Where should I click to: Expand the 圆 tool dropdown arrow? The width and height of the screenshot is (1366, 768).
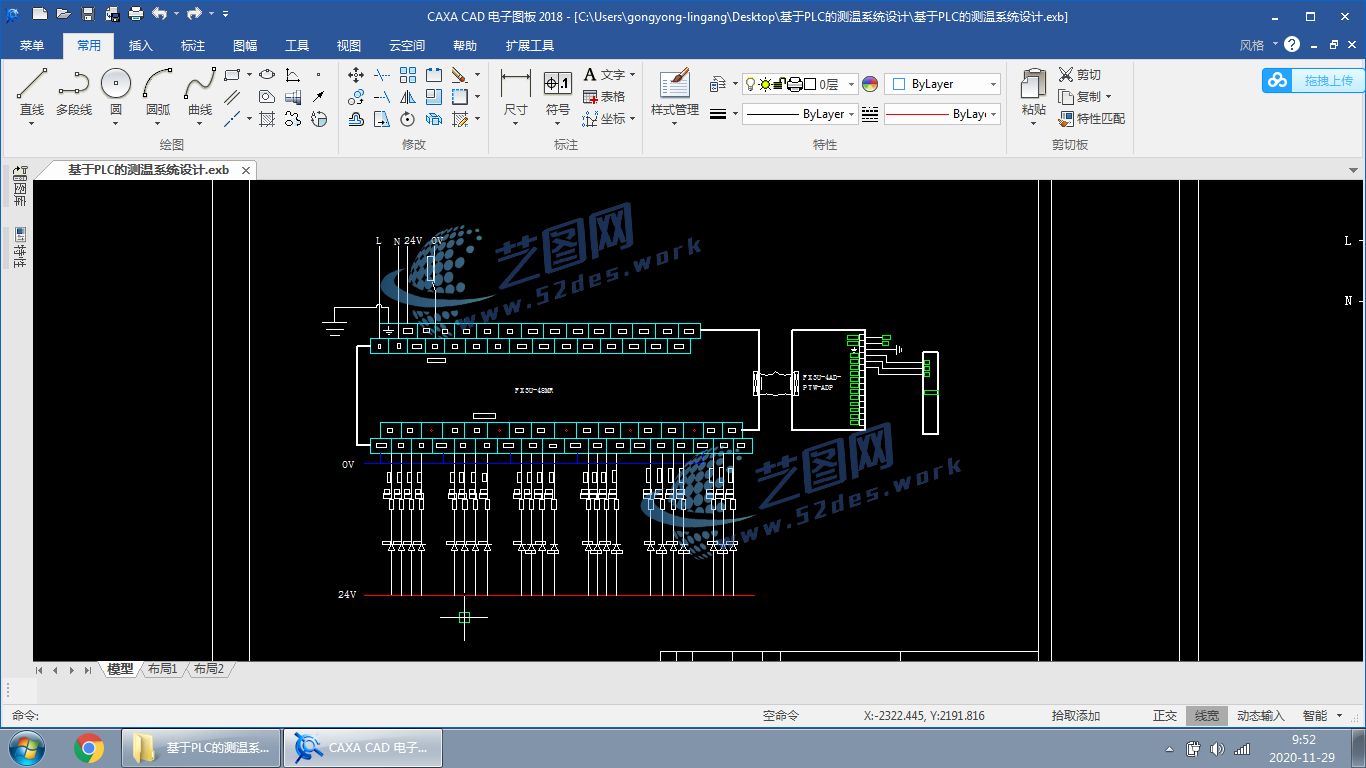(116, 124)
